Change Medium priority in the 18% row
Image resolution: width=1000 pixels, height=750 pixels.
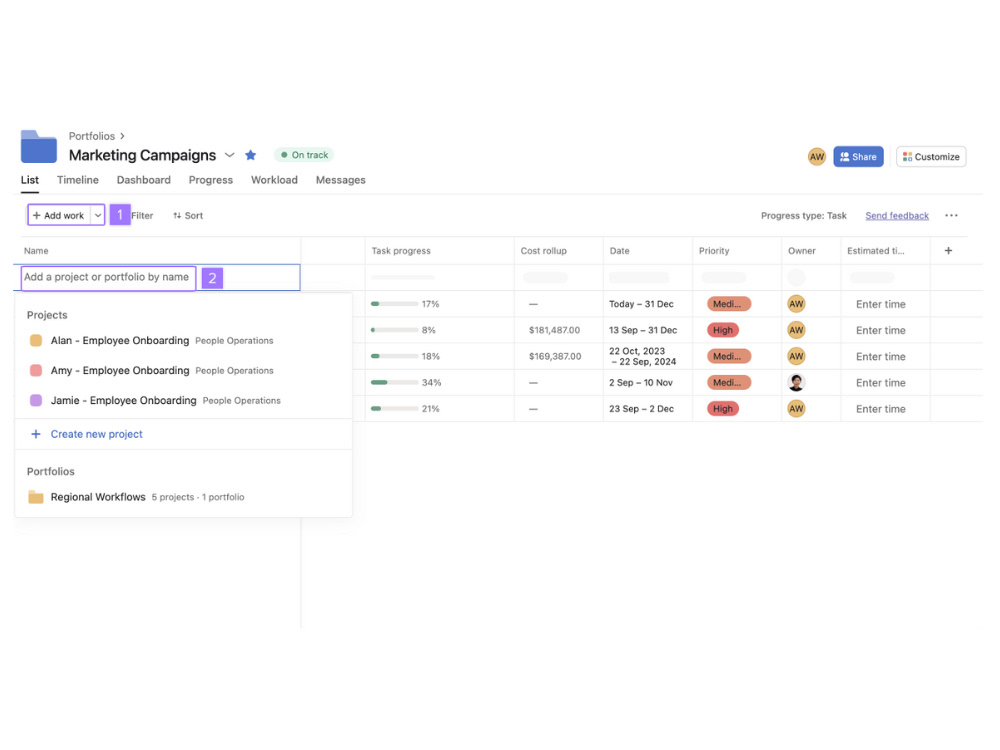click(728, 357)
